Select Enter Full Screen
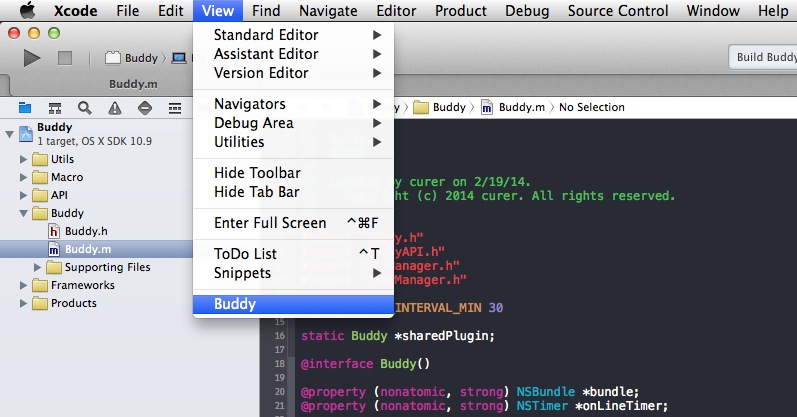The image size is (797, 417). (x=293, y=223)
